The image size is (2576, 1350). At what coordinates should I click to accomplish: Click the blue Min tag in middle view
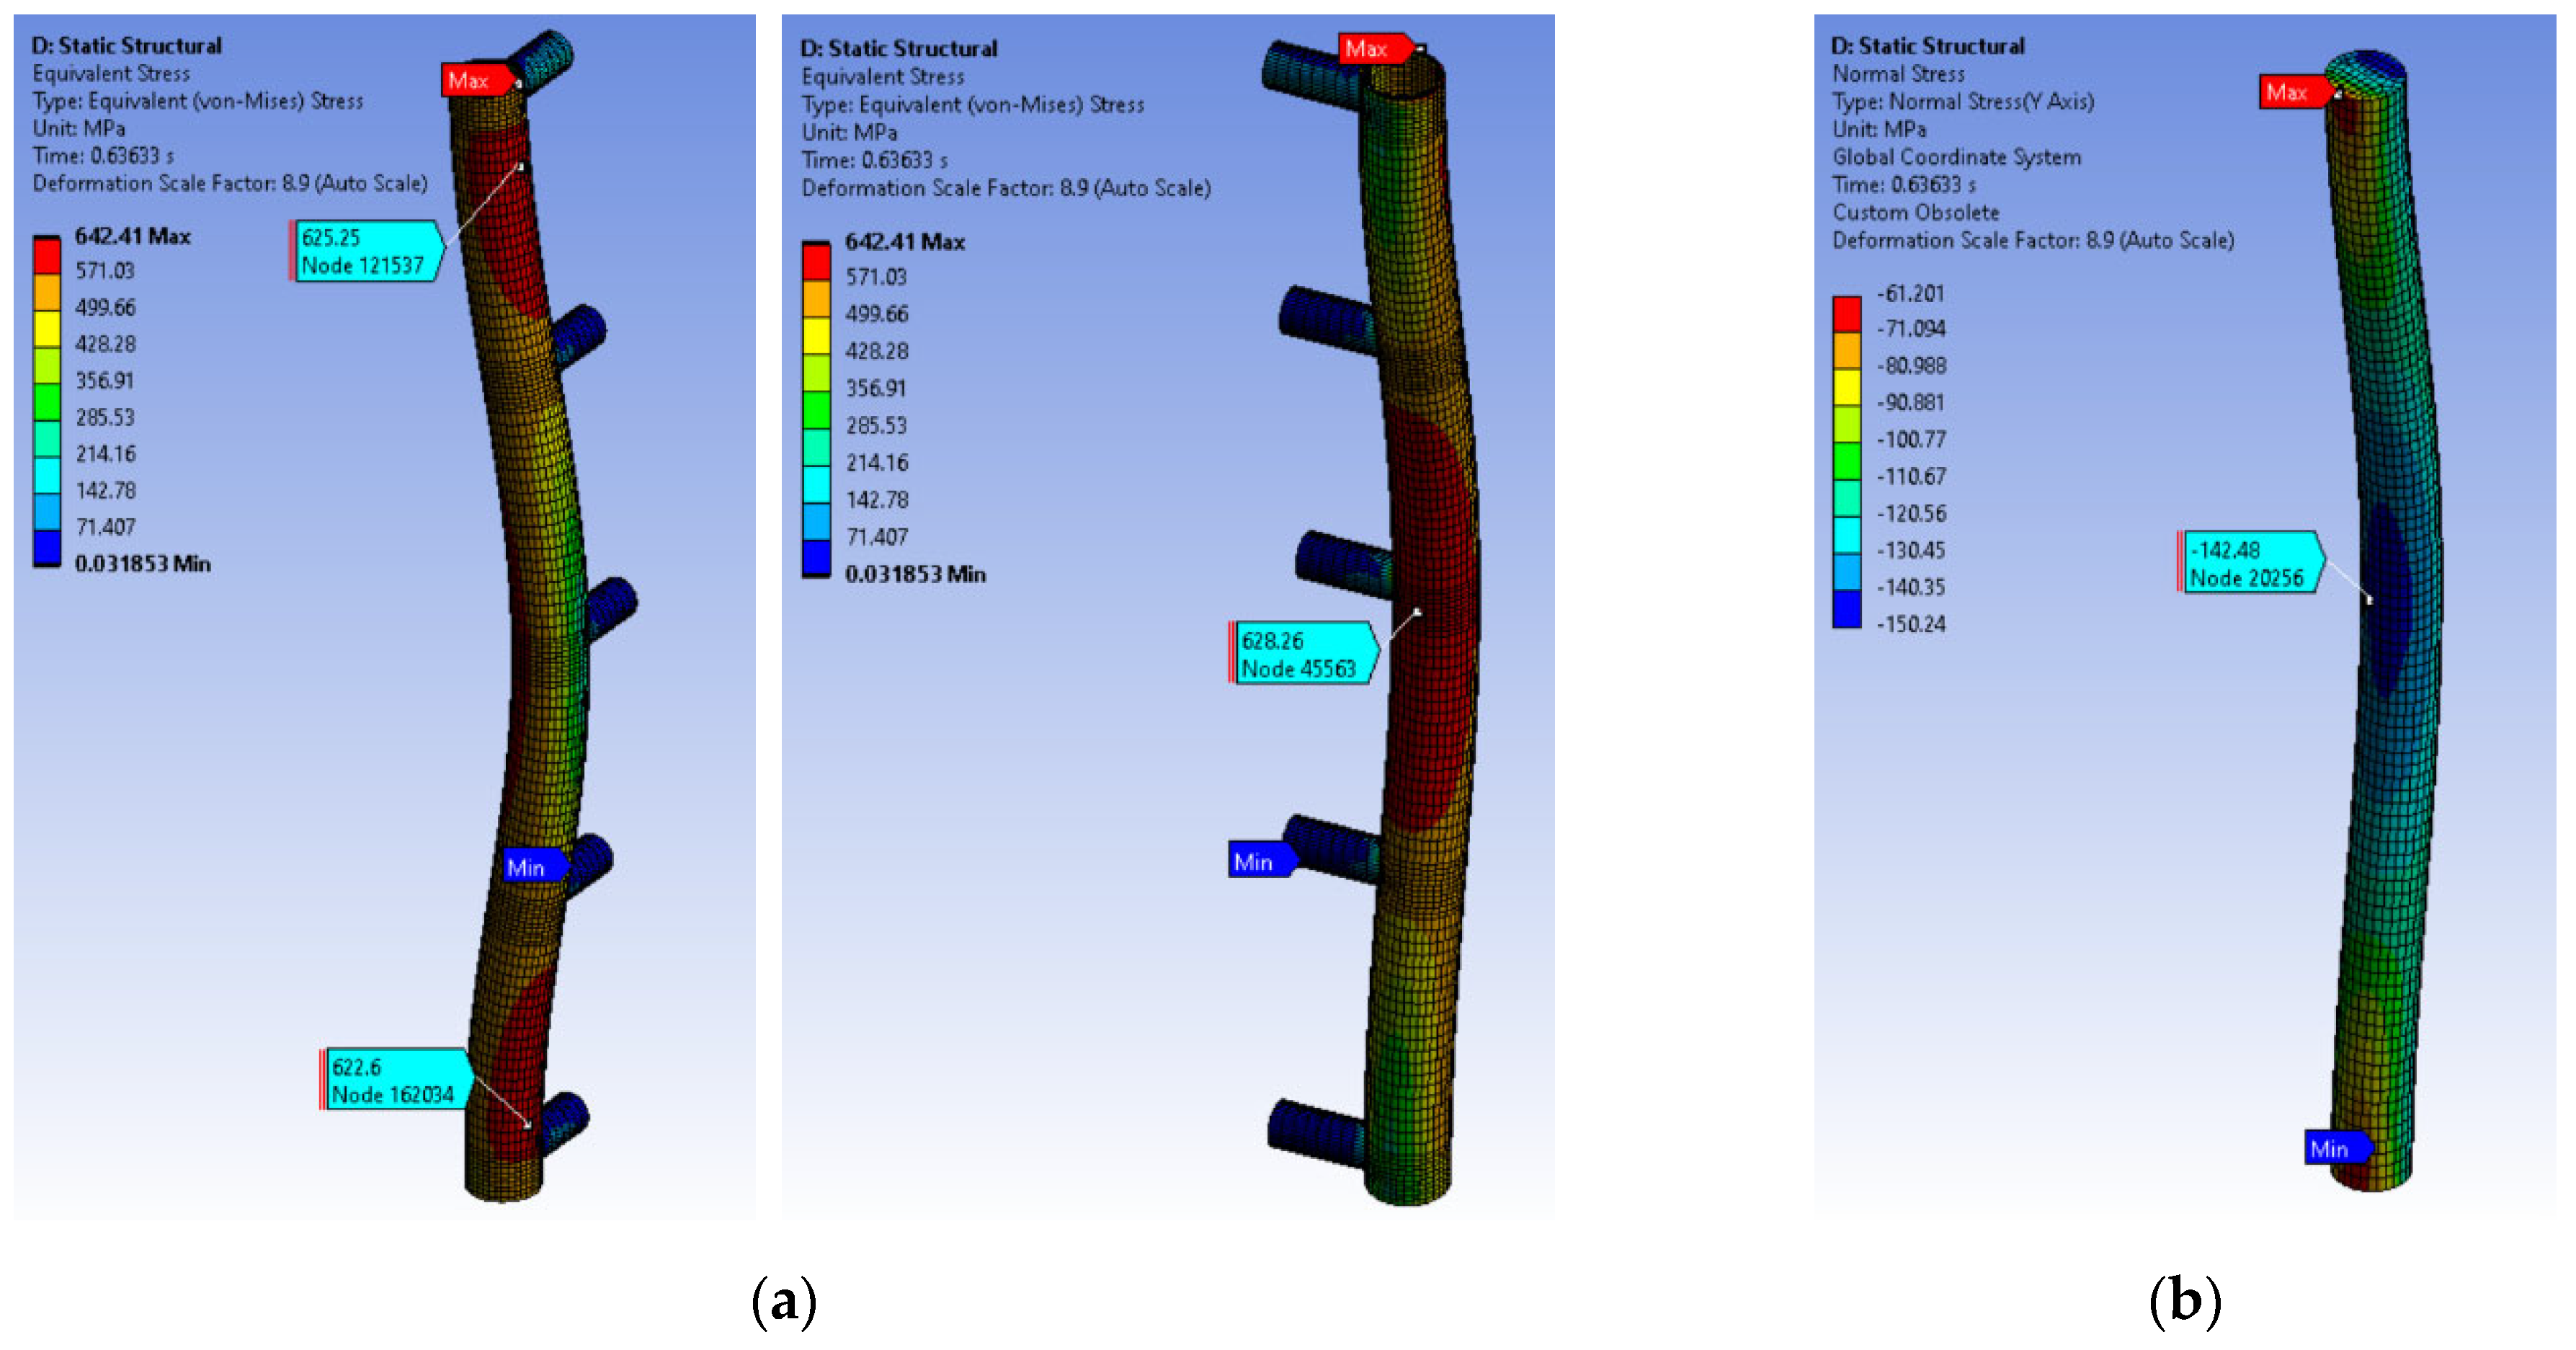[1257, 861]
